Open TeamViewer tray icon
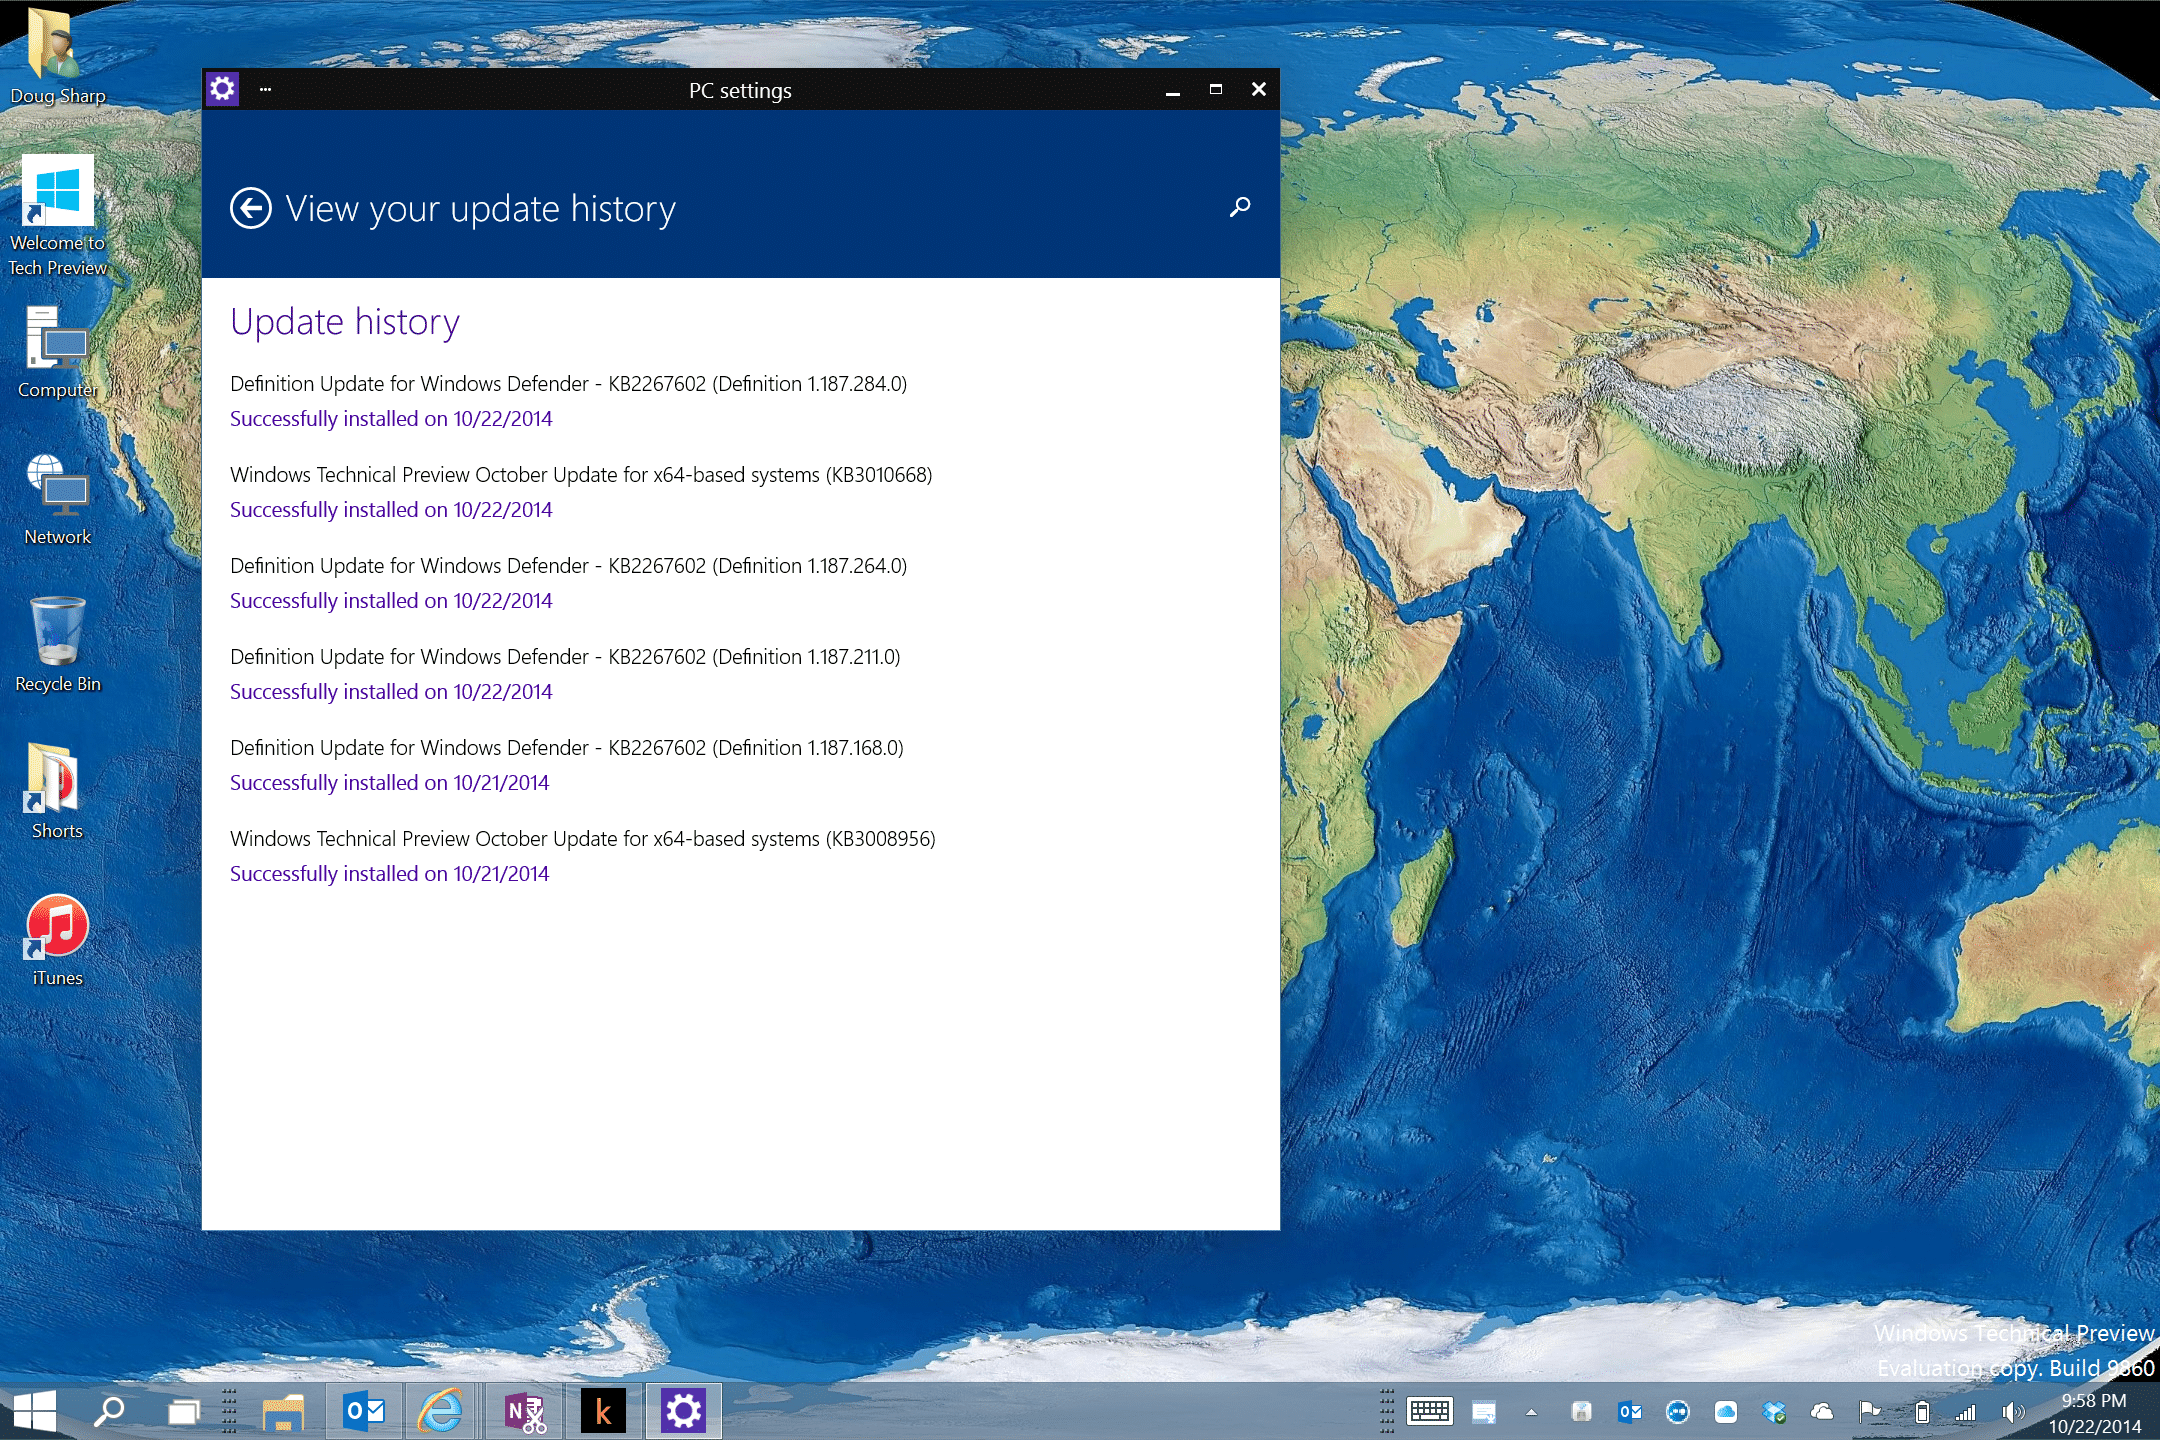 (1678, 1412)
